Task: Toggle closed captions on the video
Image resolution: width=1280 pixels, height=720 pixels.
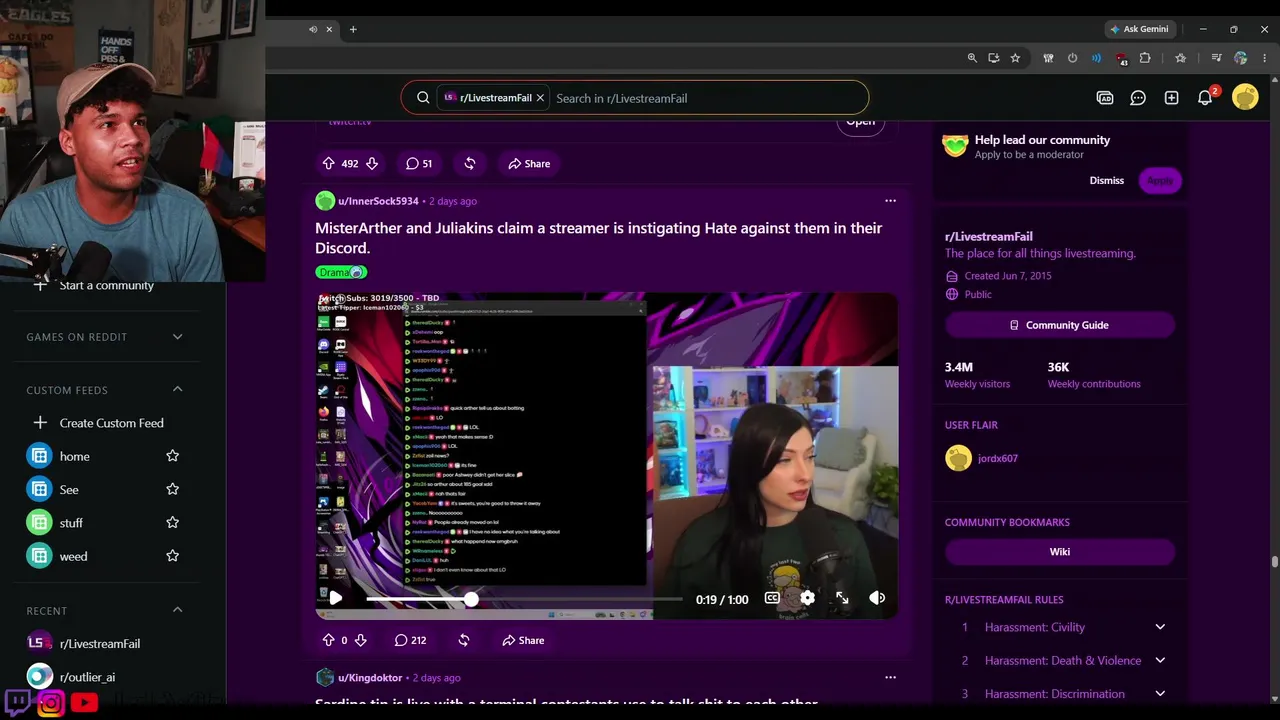Action: coord(772,598)
